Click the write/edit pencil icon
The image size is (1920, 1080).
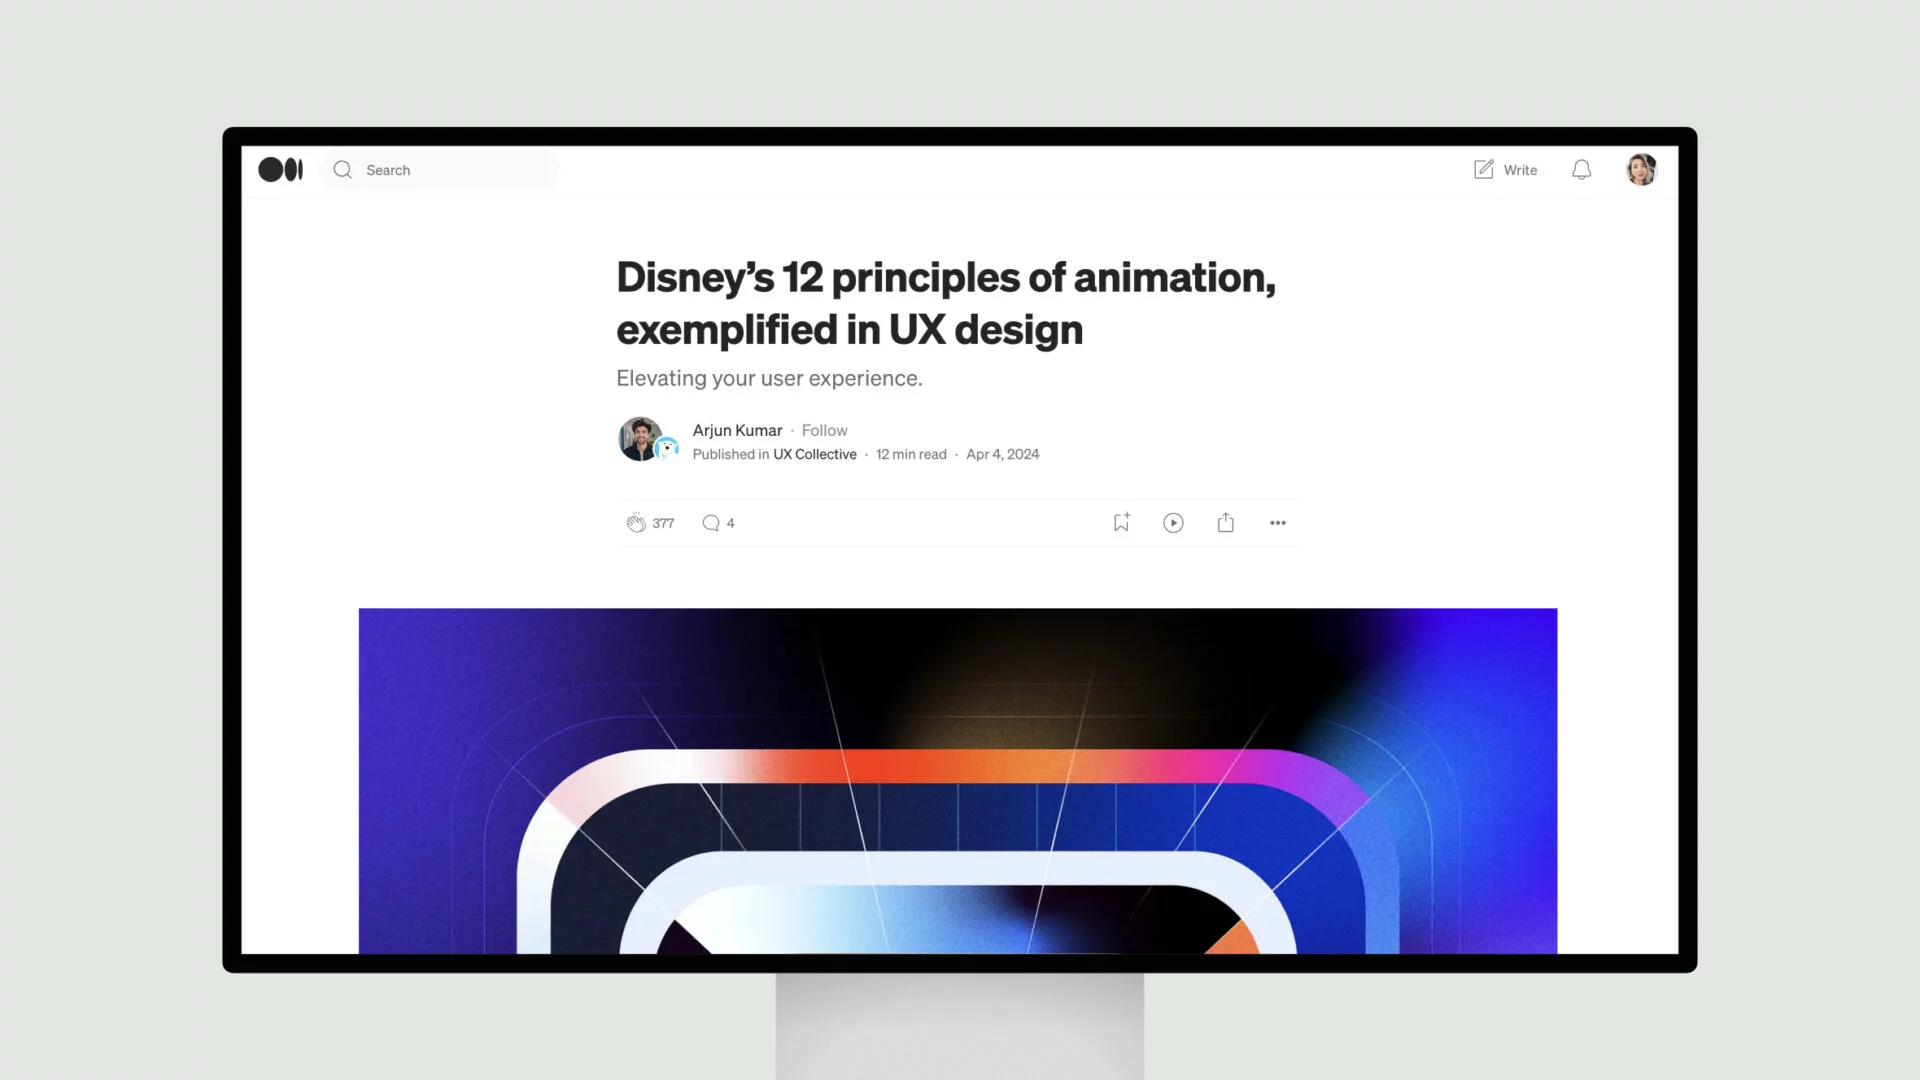pos(1482,169)
